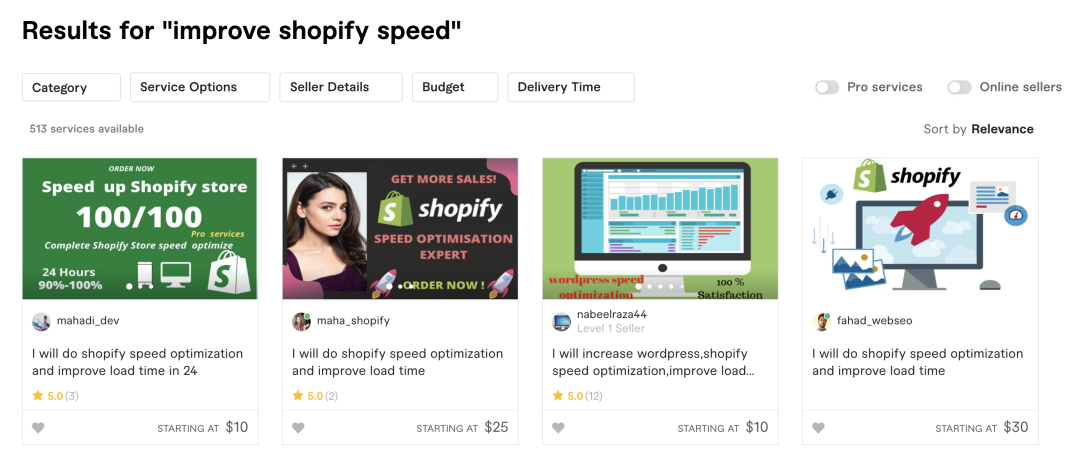Open Seller Details filter dropdown

341,87
